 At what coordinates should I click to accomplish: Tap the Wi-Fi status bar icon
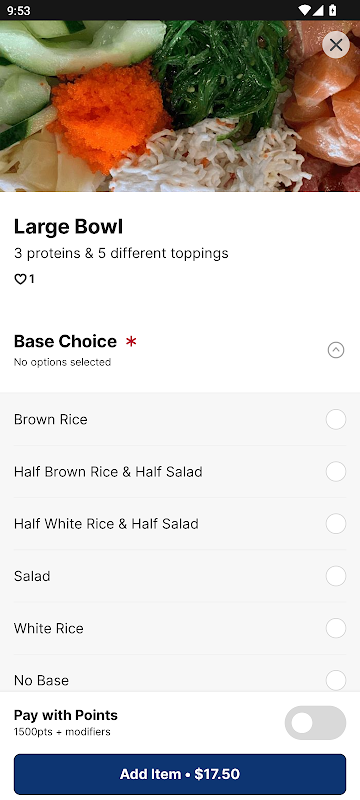tap(304, 10)
